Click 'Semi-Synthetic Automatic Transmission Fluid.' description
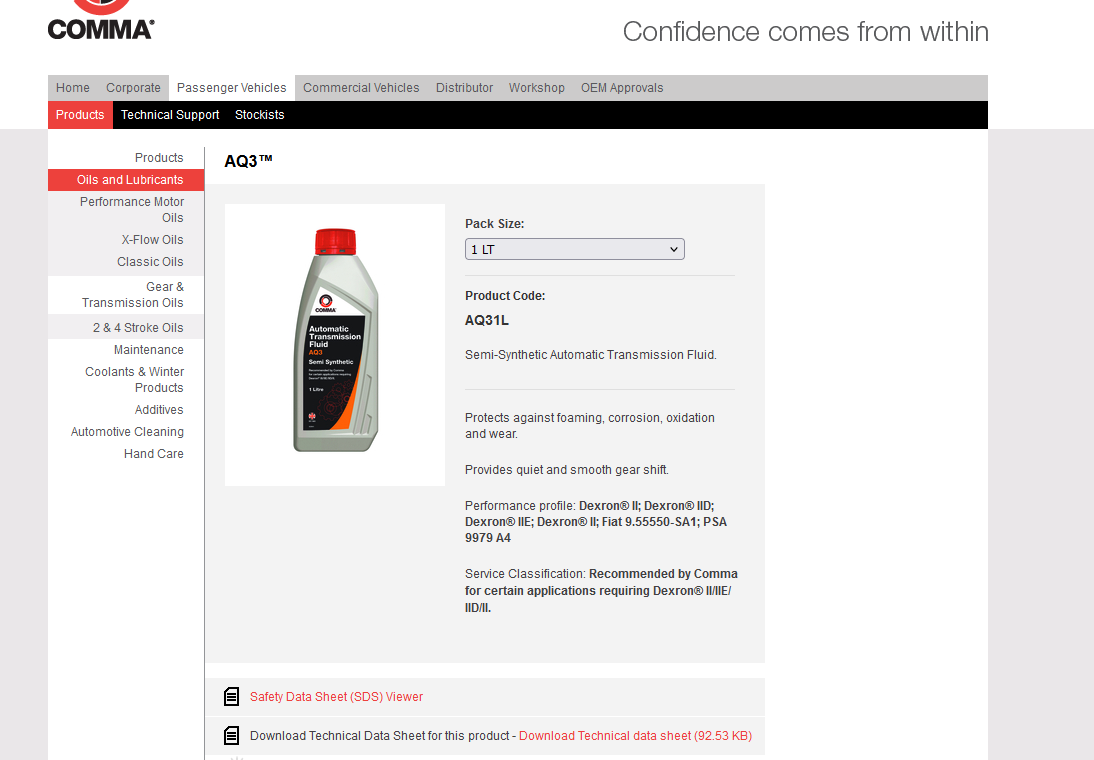The width and height of the screenshot is (1094, 760). pyautogui.click(x=591, y=355)
